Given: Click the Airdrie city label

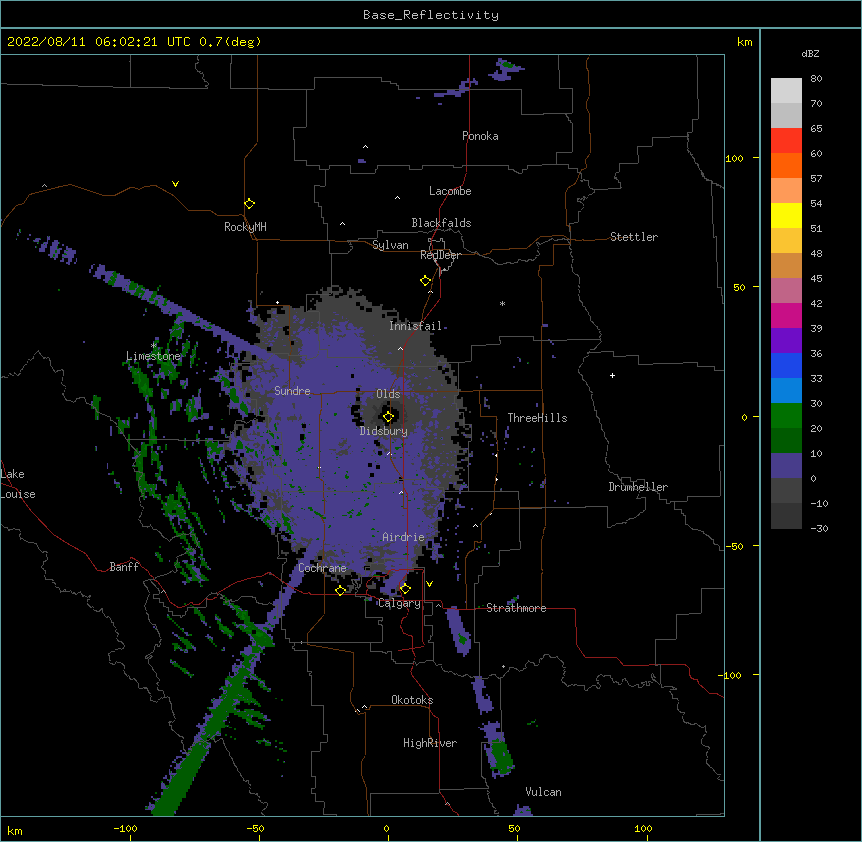Looking at the screenshot, I should pos(404,537).
